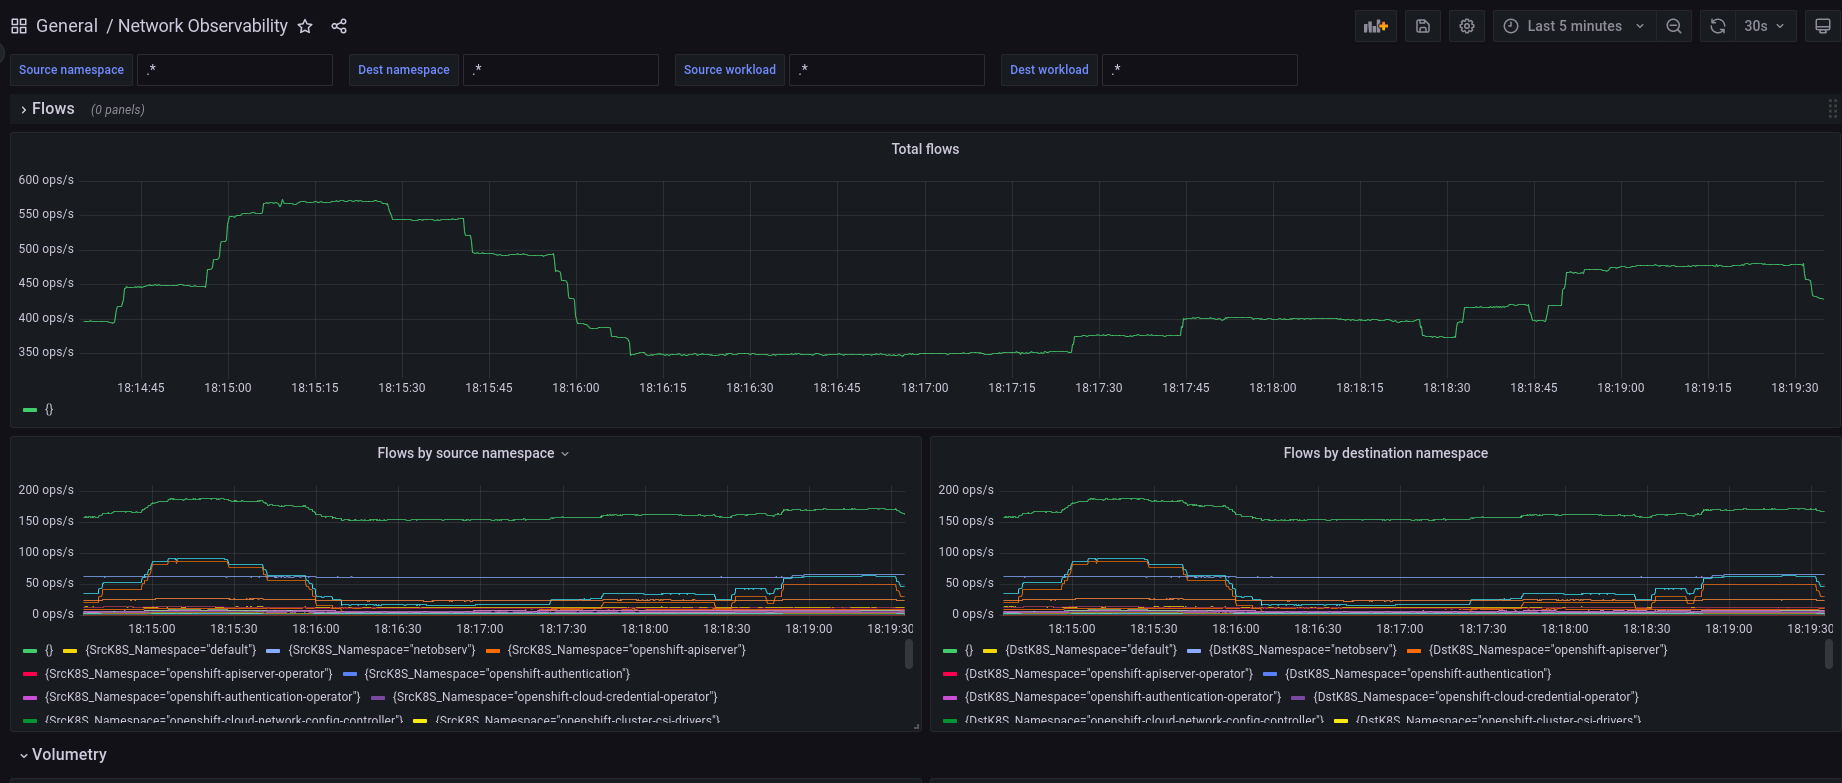Toggle openshift-apiserver series in destination legend
1842x783 pixels.
coord(1547,650)
